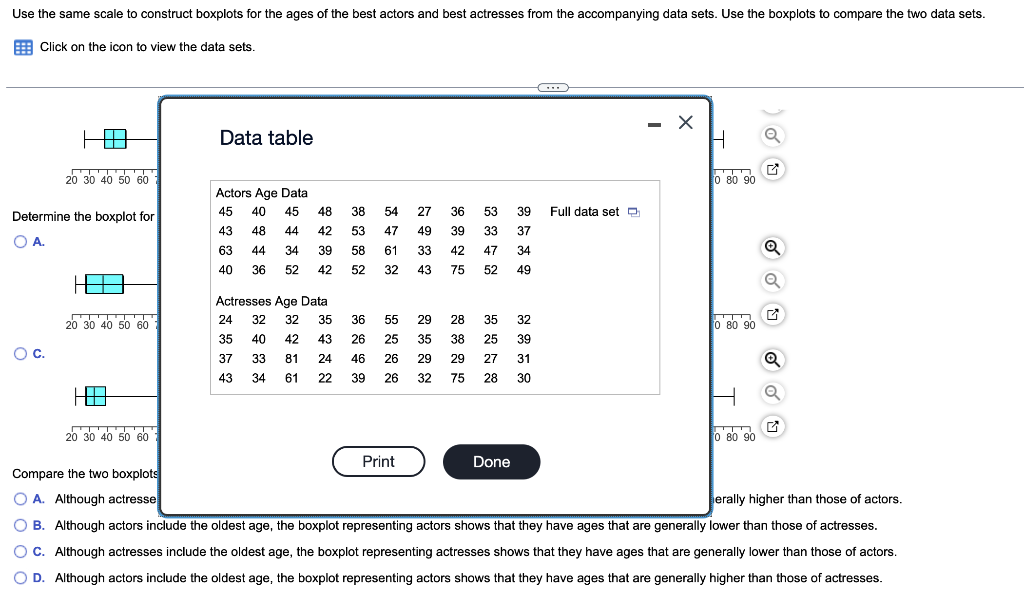
Task: Select comparison answer C about actresses' ages
Action: point(19,551)
